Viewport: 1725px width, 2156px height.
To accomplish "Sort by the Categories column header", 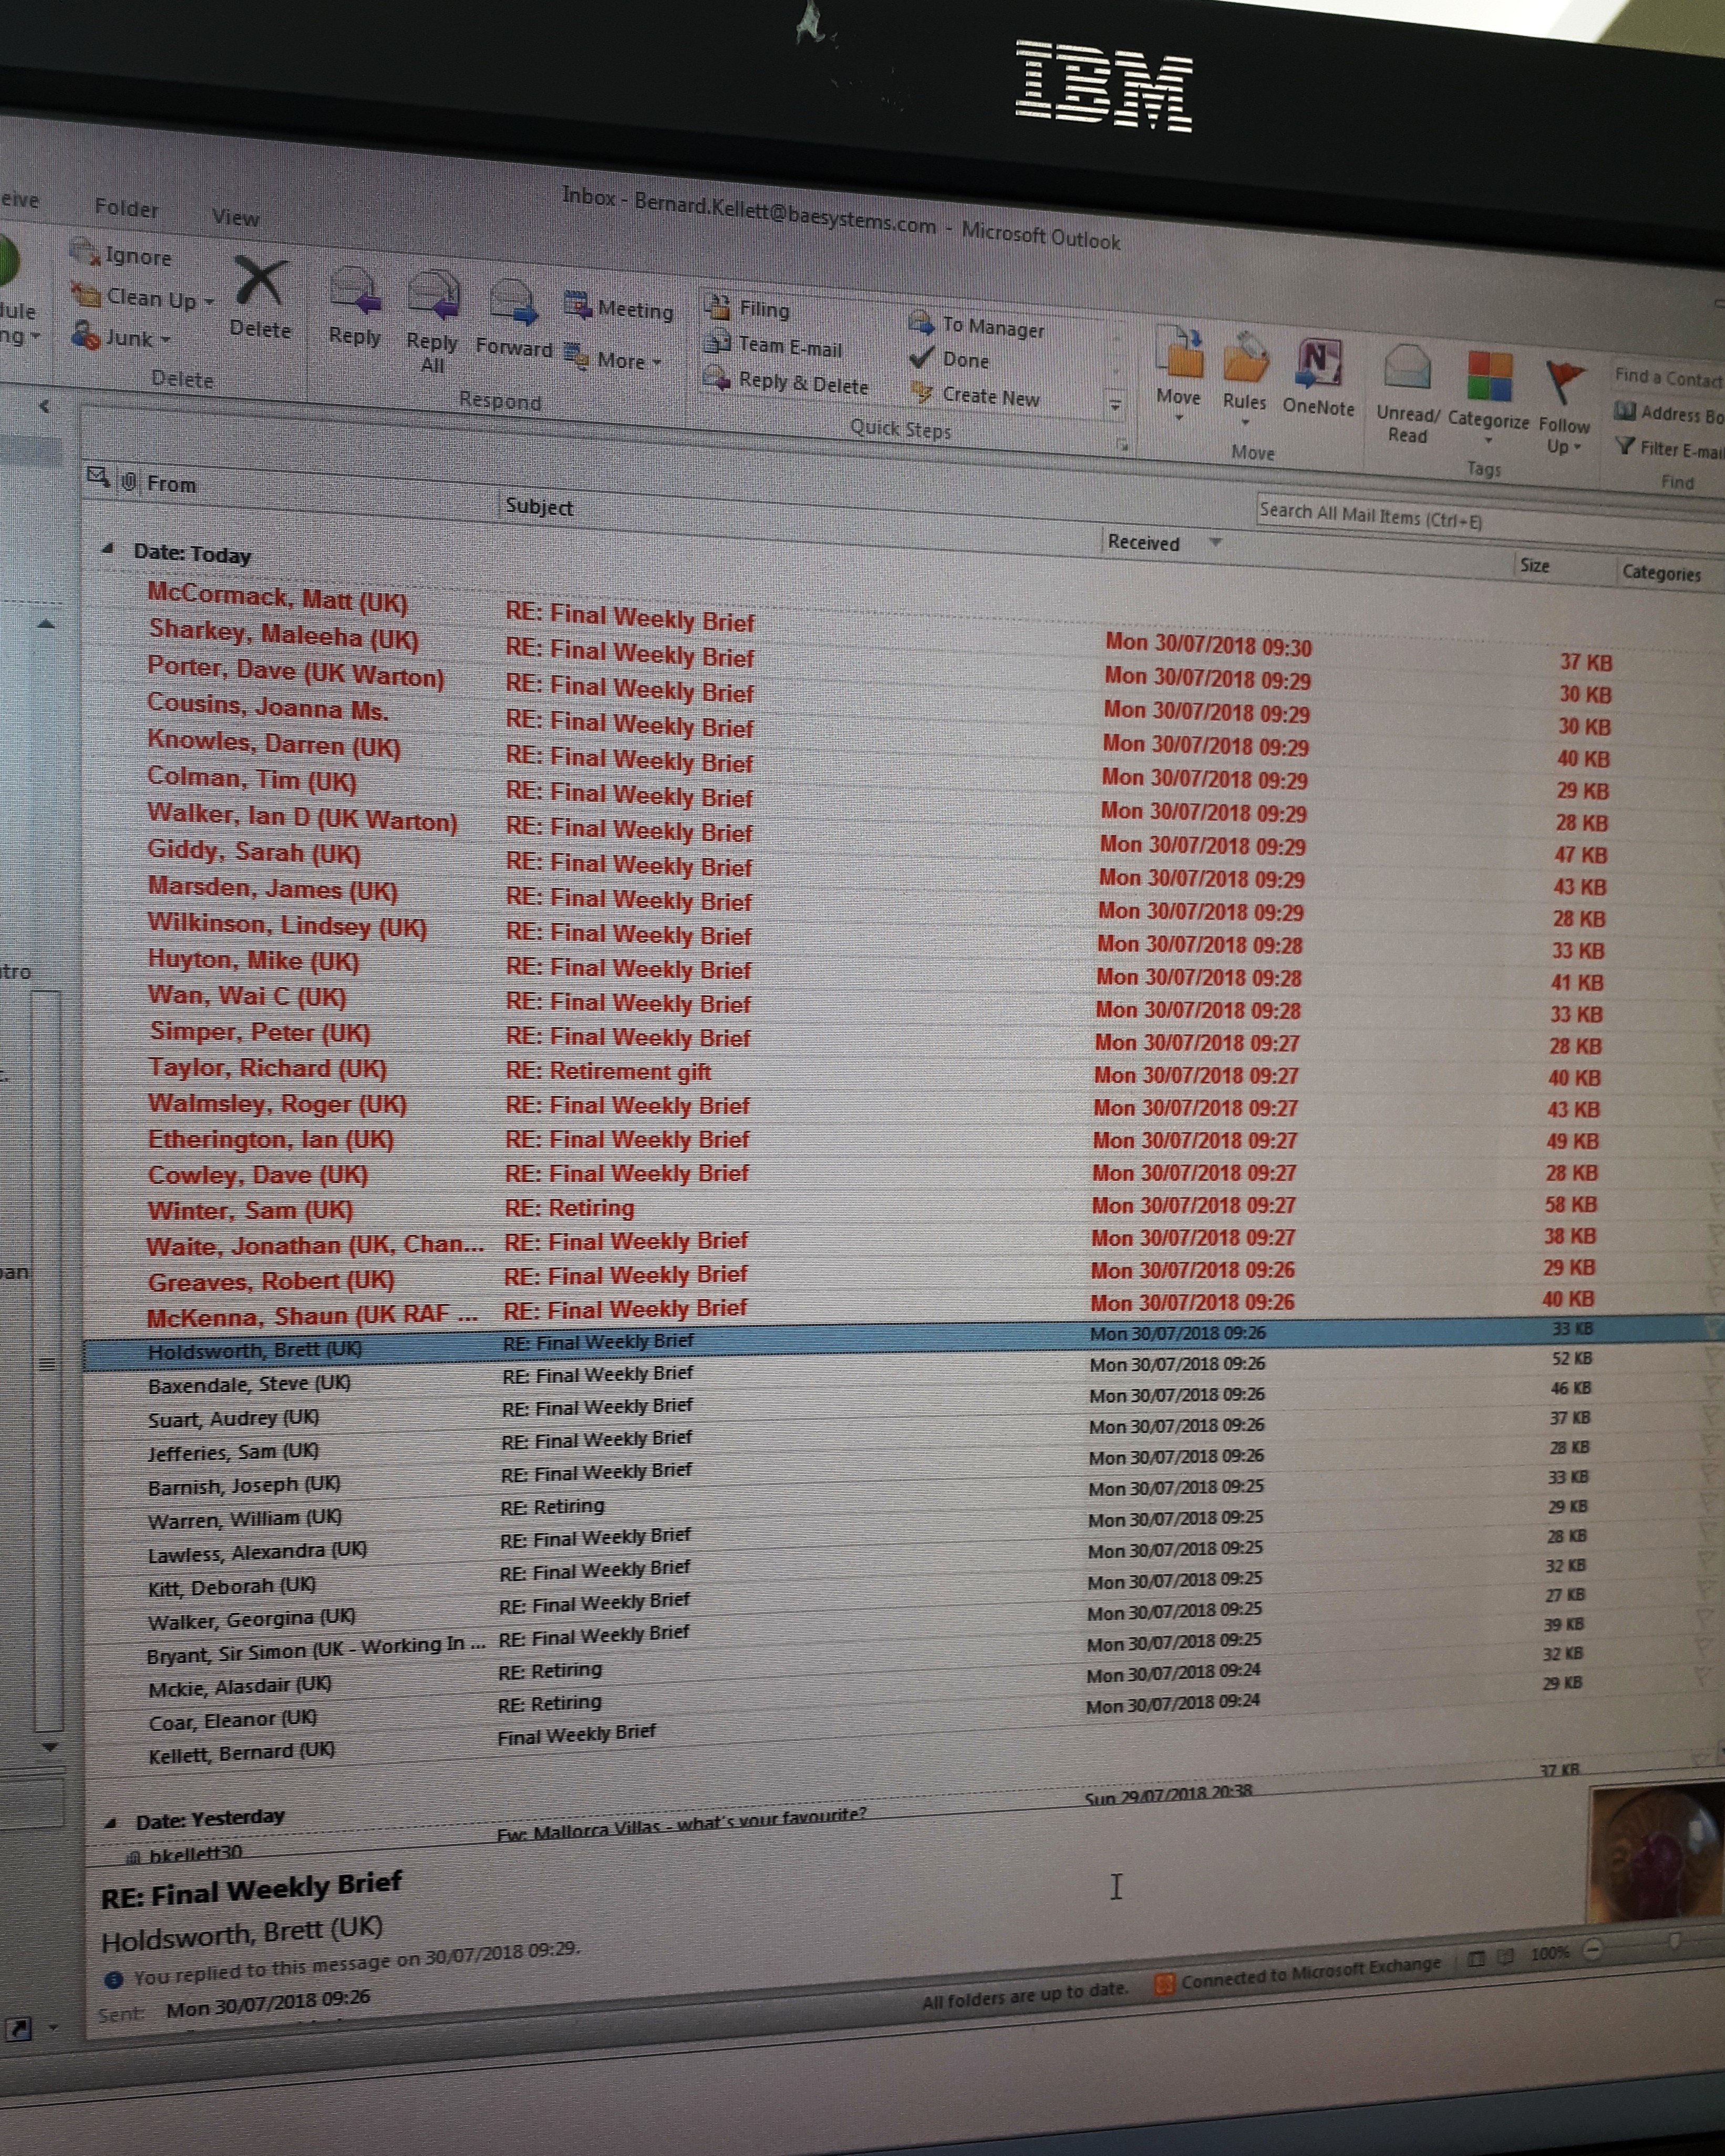I will pos(1661,573).
